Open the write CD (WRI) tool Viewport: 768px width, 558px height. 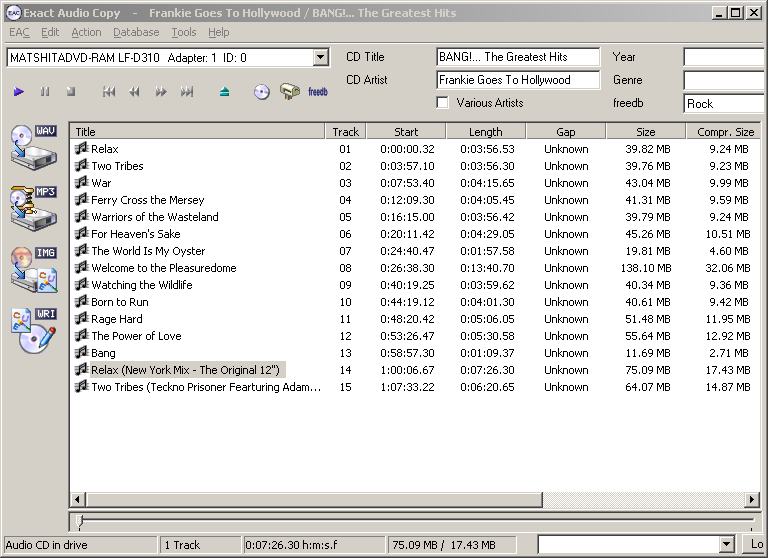point(34,331)
